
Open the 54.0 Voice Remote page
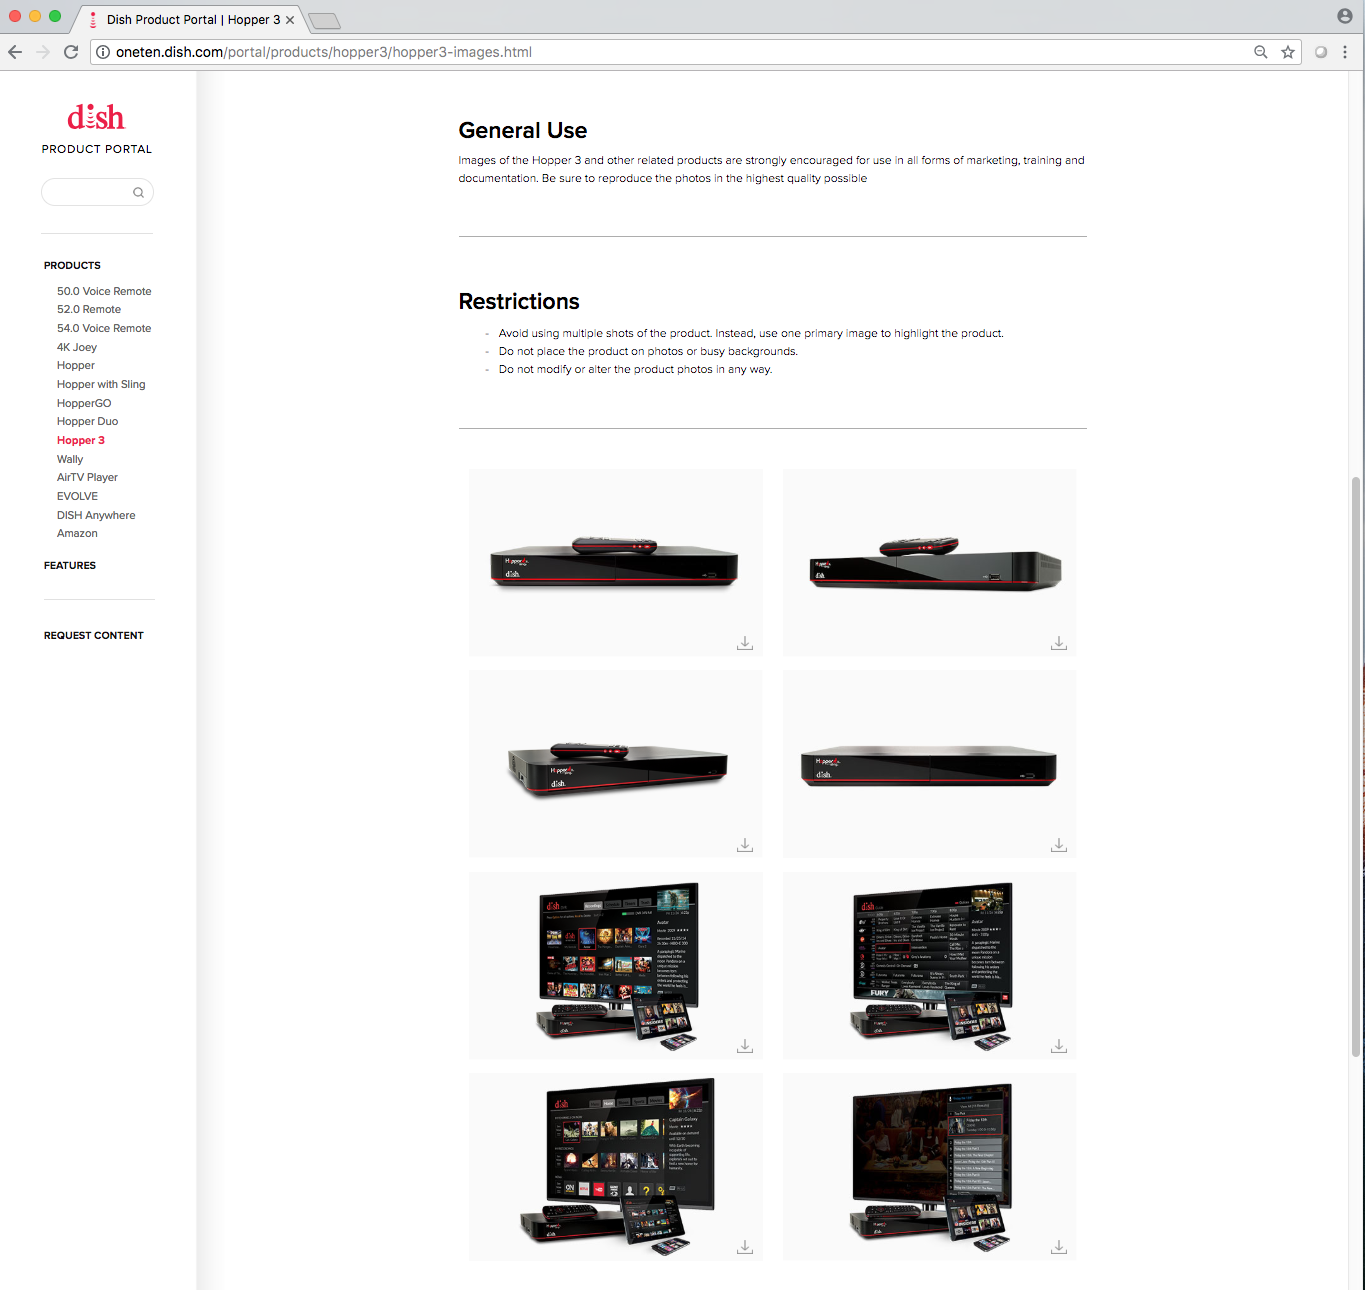104,328
